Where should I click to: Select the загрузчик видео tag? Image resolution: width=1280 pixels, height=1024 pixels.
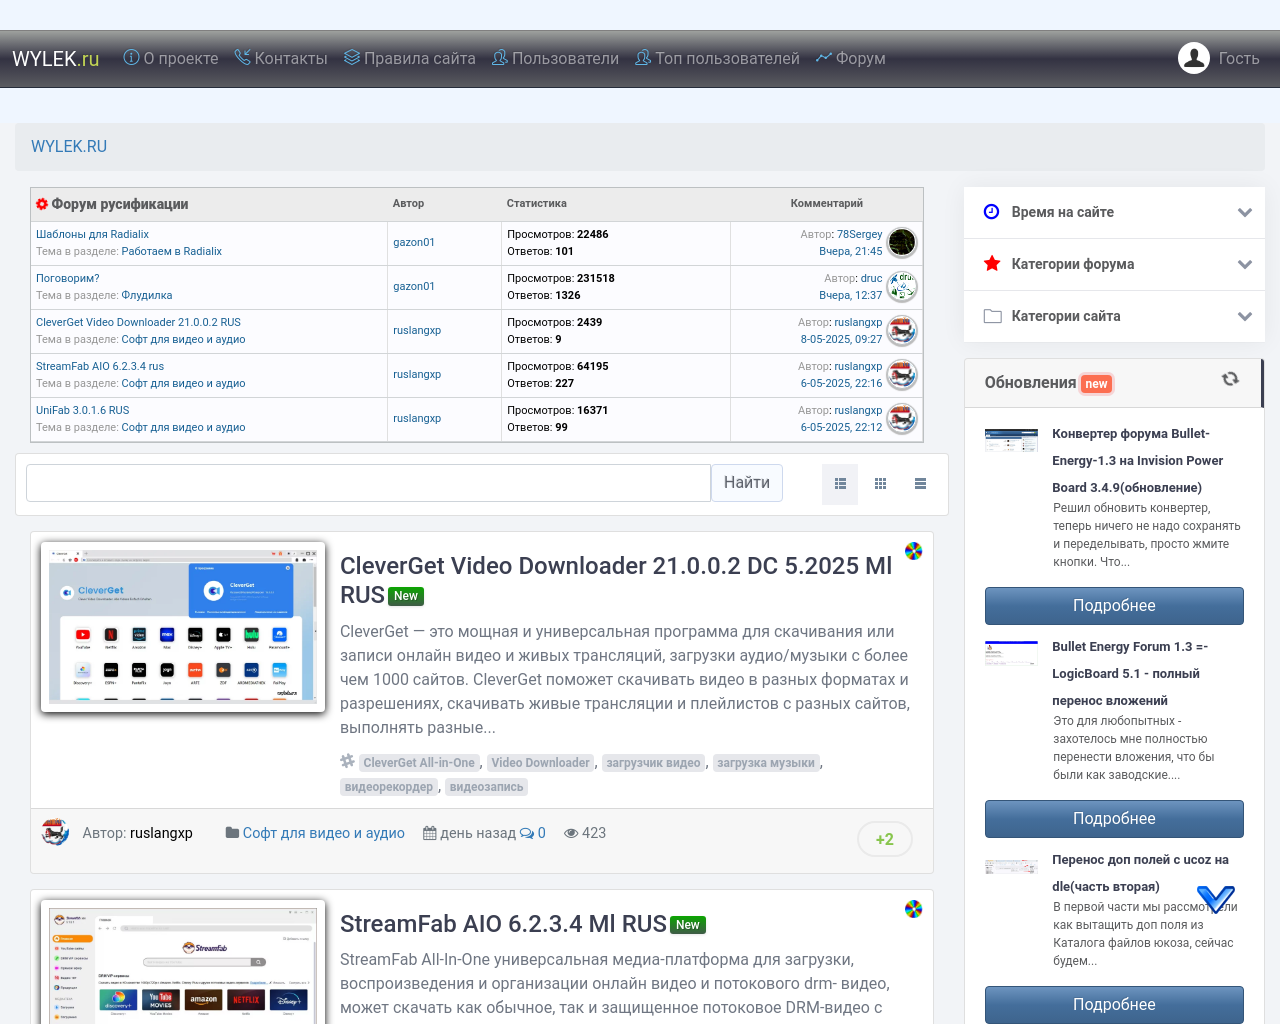(653, 763)
